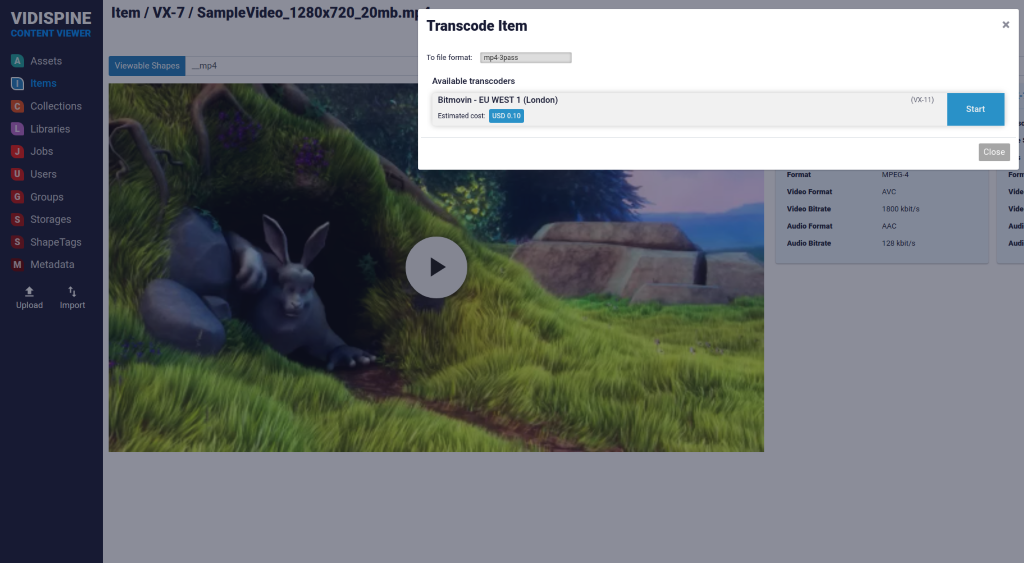Click the Upload arrow icon
The height and width of the screenshot is (563, 1024).
29,291
